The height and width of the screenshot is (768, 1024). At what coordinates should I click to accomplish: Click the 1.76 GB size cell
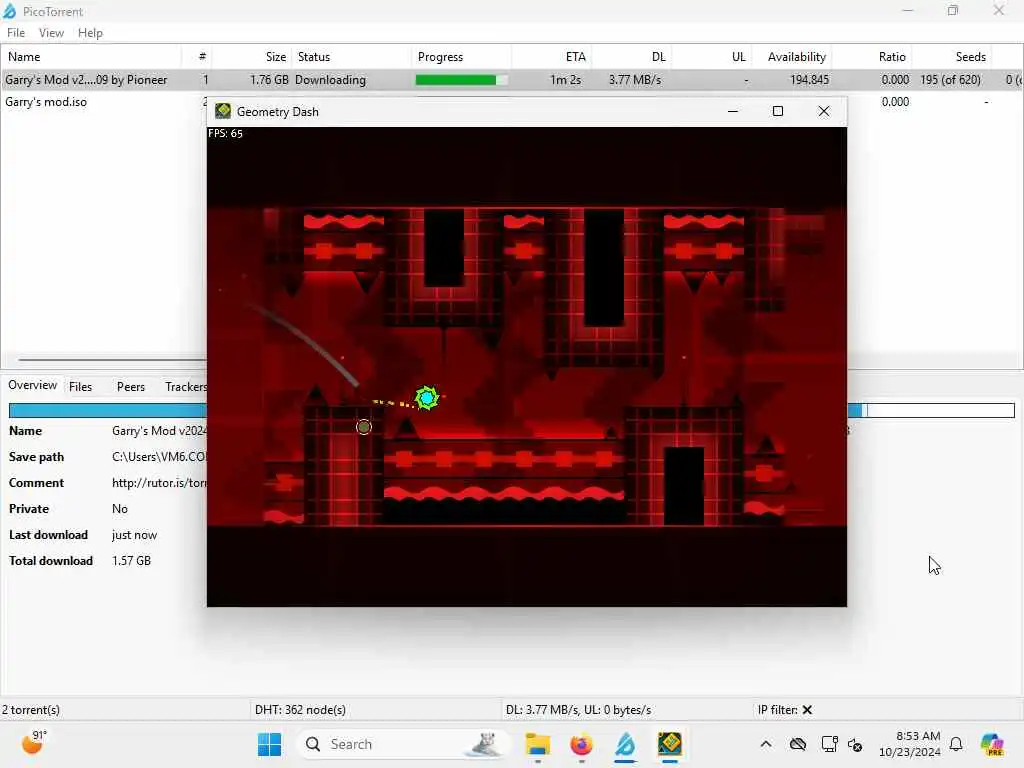click(x=269, y=80)
